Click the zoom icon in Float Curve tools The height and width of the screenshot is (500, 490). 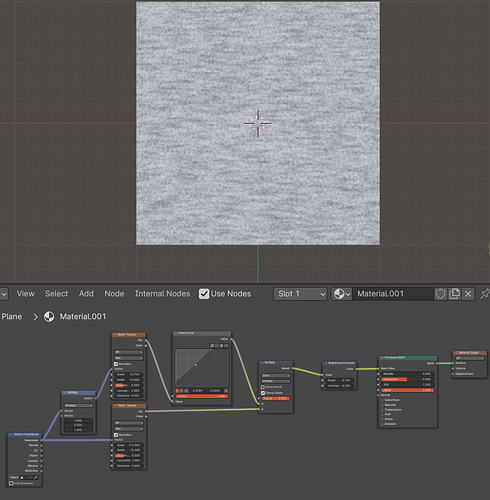point(212,346)
